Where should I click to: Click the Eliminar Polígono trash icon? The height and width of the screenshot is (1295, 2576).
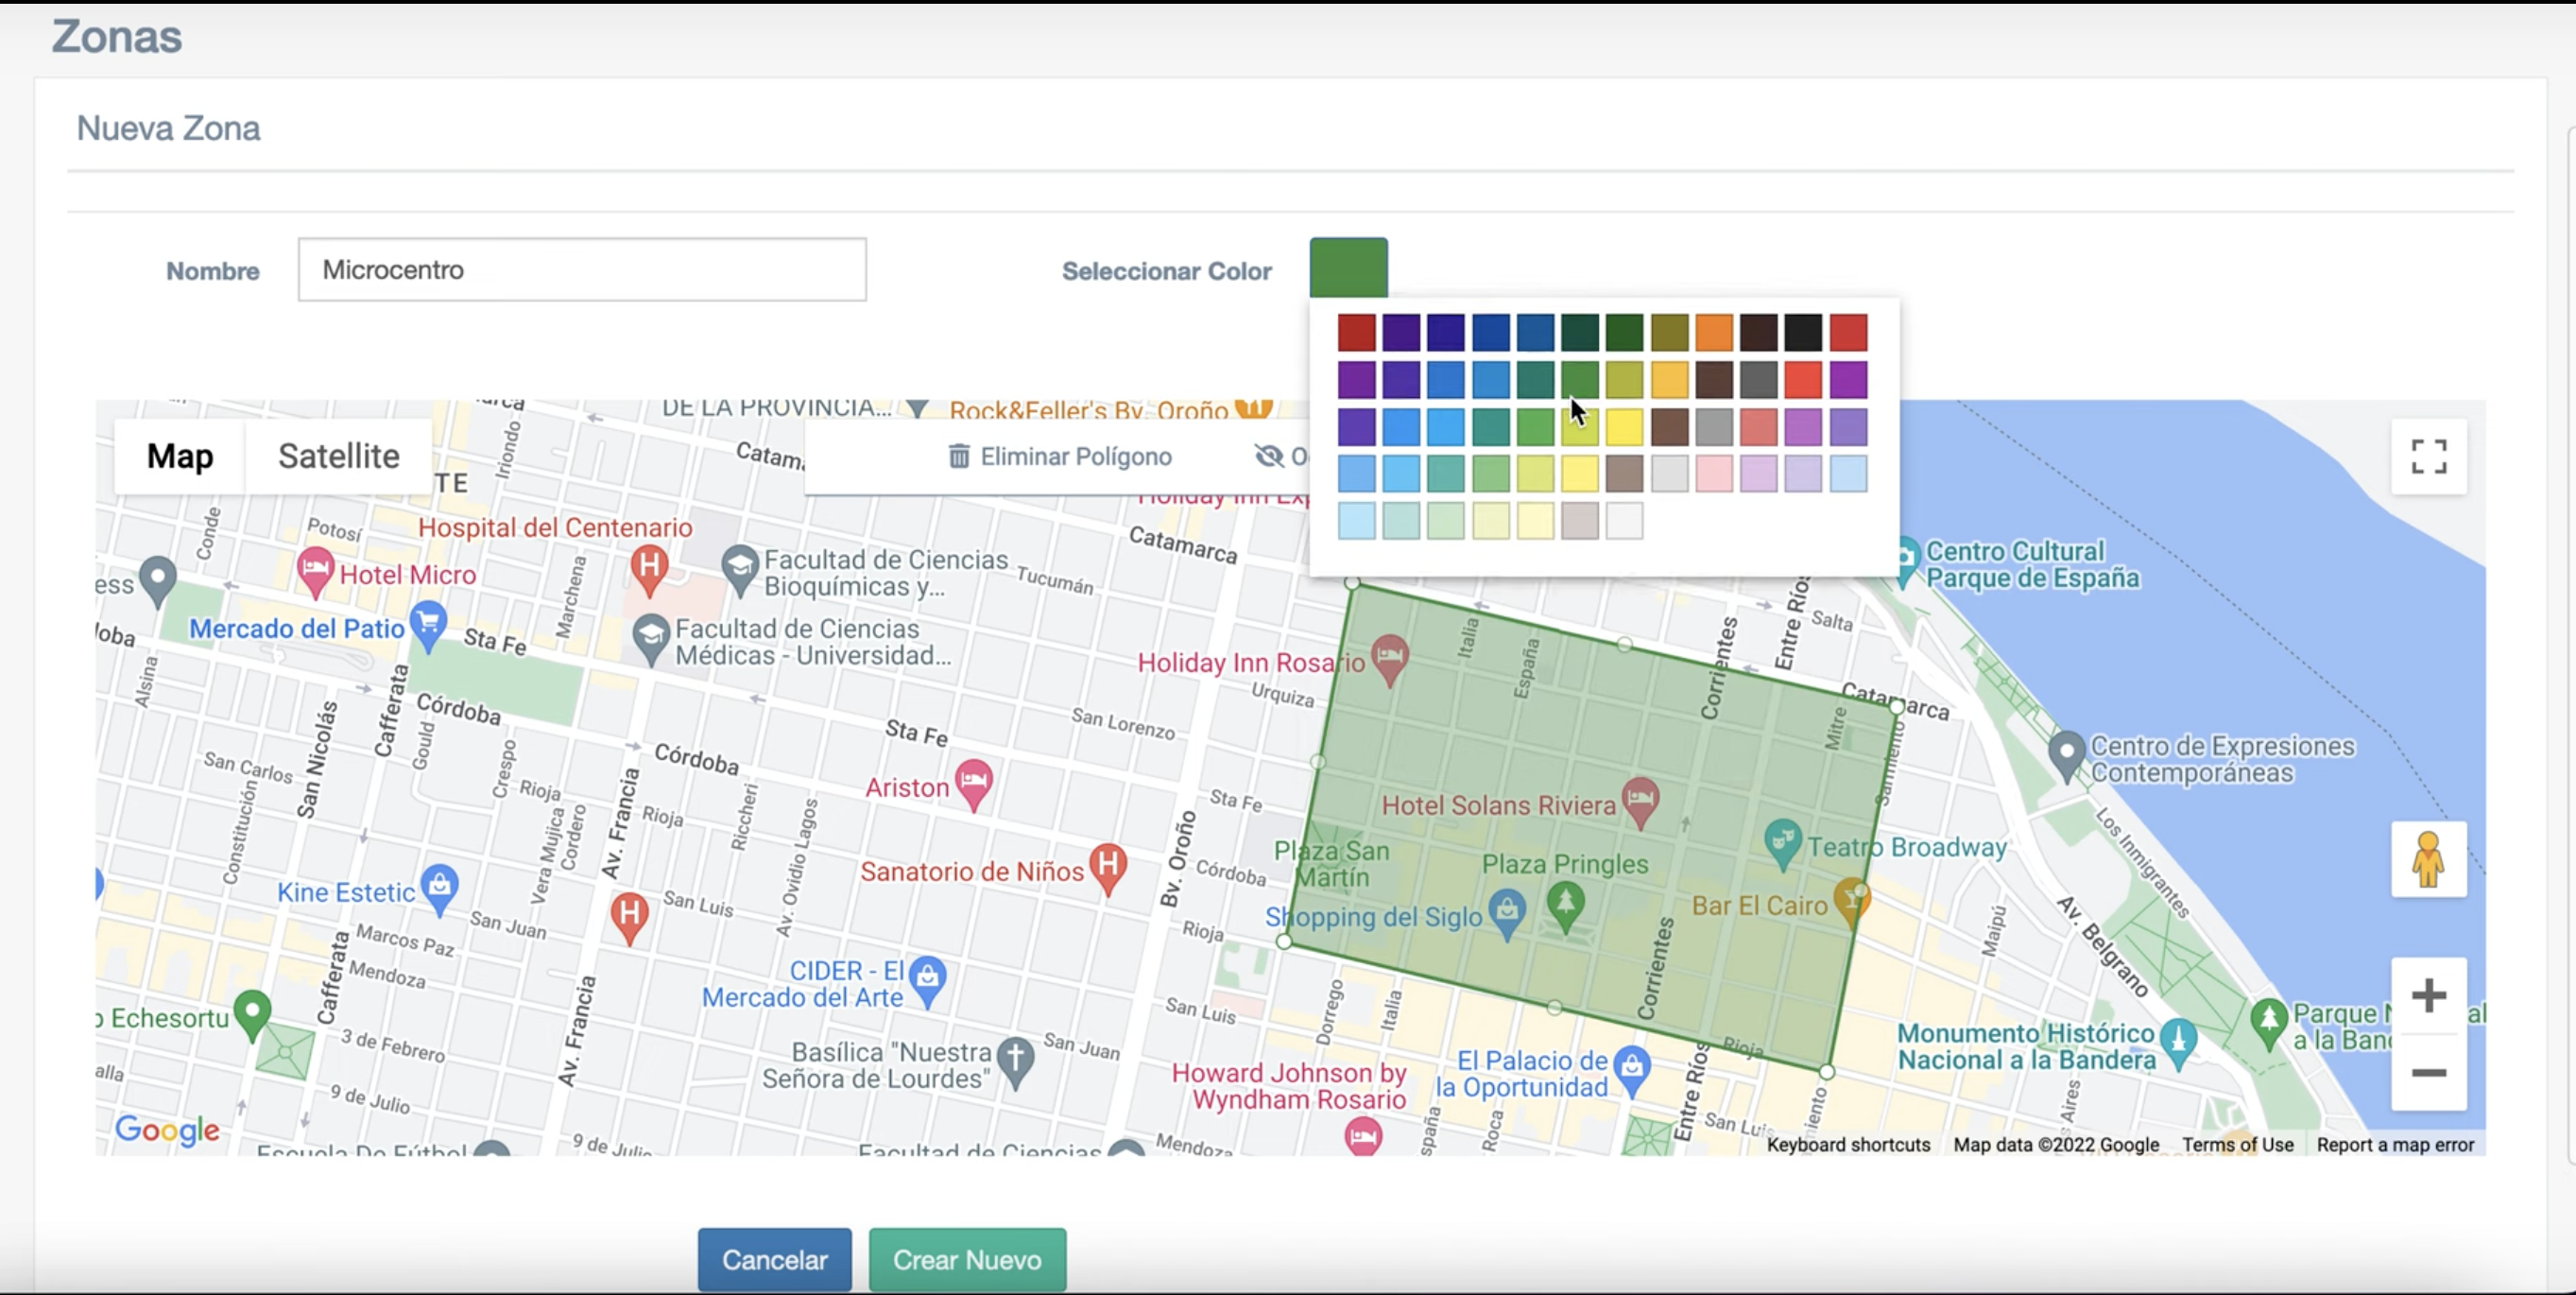tap(958, 457)
